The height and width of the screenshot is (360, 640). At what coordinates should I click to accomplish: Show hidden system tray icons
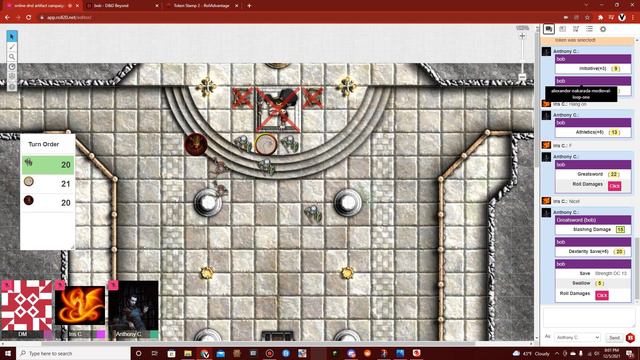557,353
